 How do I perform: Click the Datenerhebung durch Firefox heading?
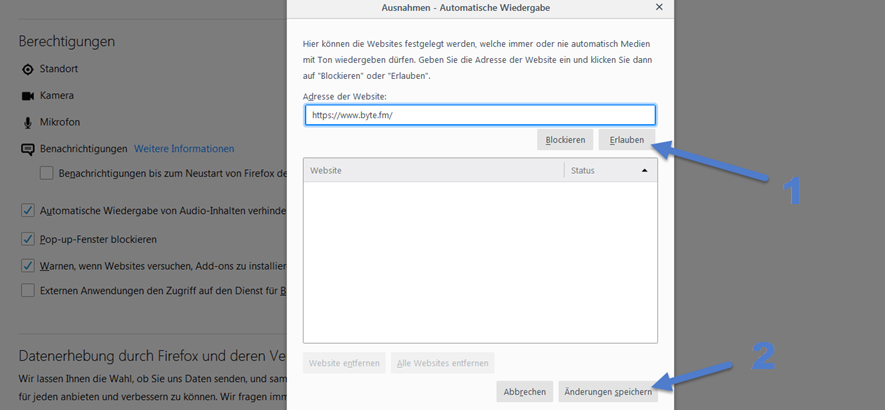click(153, 356)
